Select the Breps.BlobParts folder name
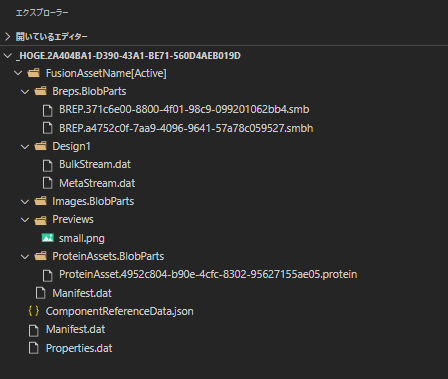The height and width of the screenshot is (379, 448). click(89, 91)
